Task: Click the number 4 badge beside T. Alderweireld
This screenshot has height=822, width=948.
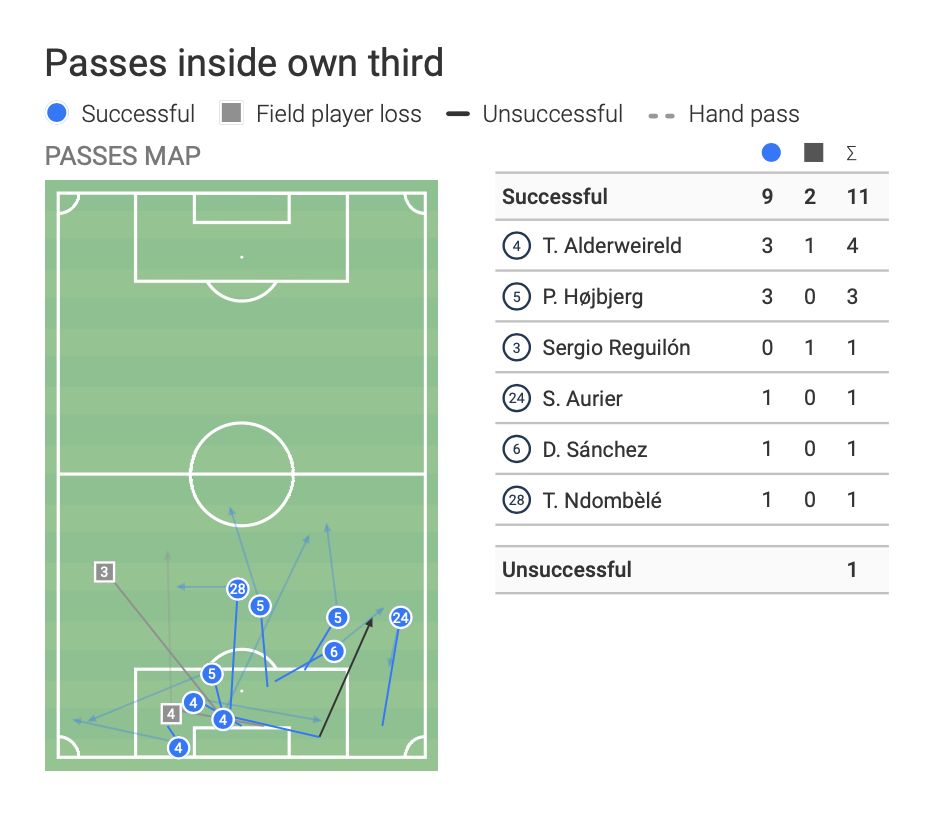Action: pos(516,246)
